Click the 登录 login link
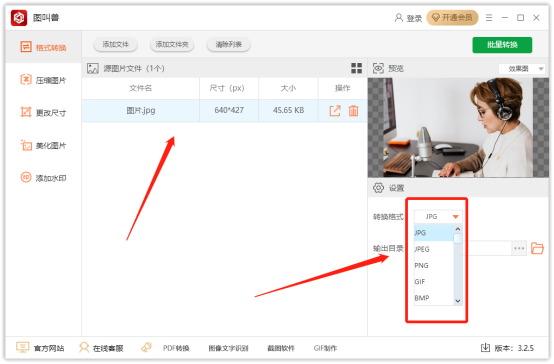 point(414,18)
